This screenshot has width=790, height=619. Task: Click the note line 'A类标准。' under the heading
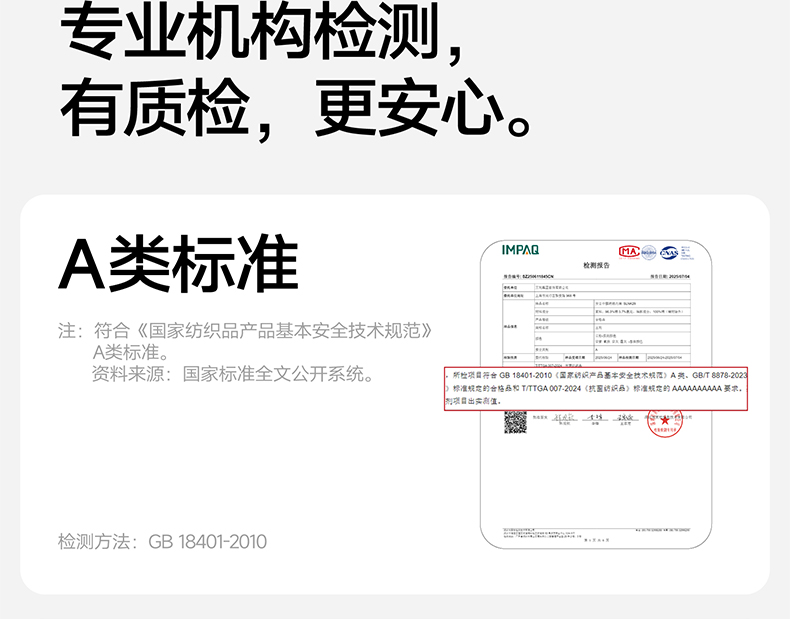(x=131, y=353)
